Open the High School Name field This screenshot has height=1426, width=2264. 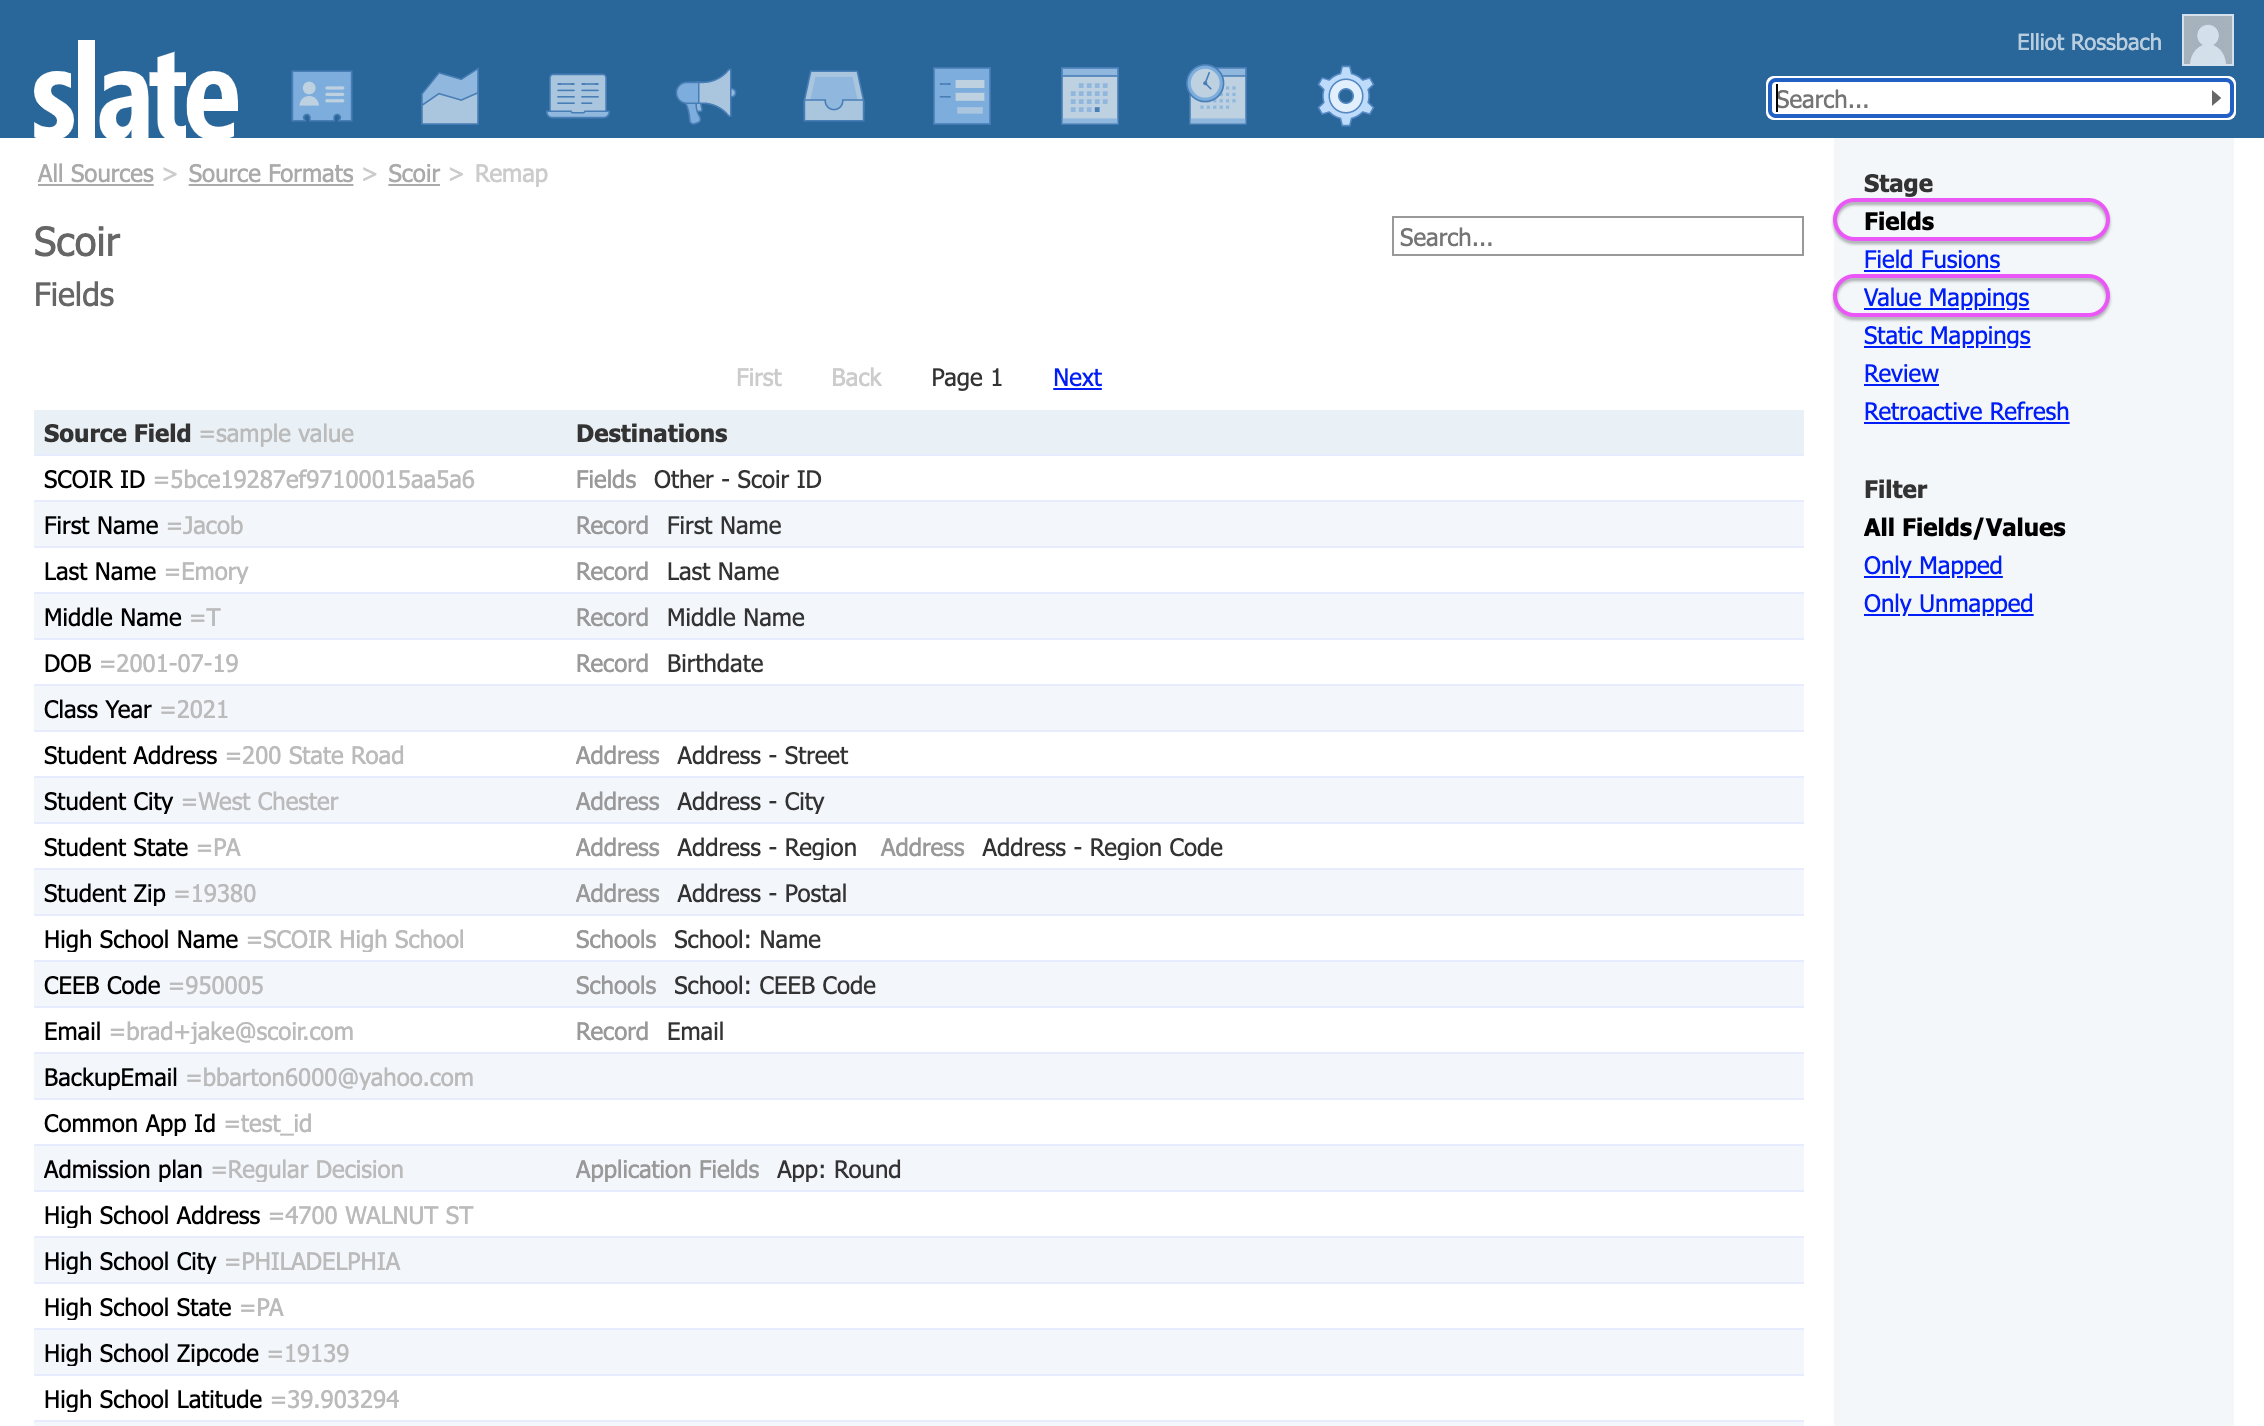[x=141, y=939]
